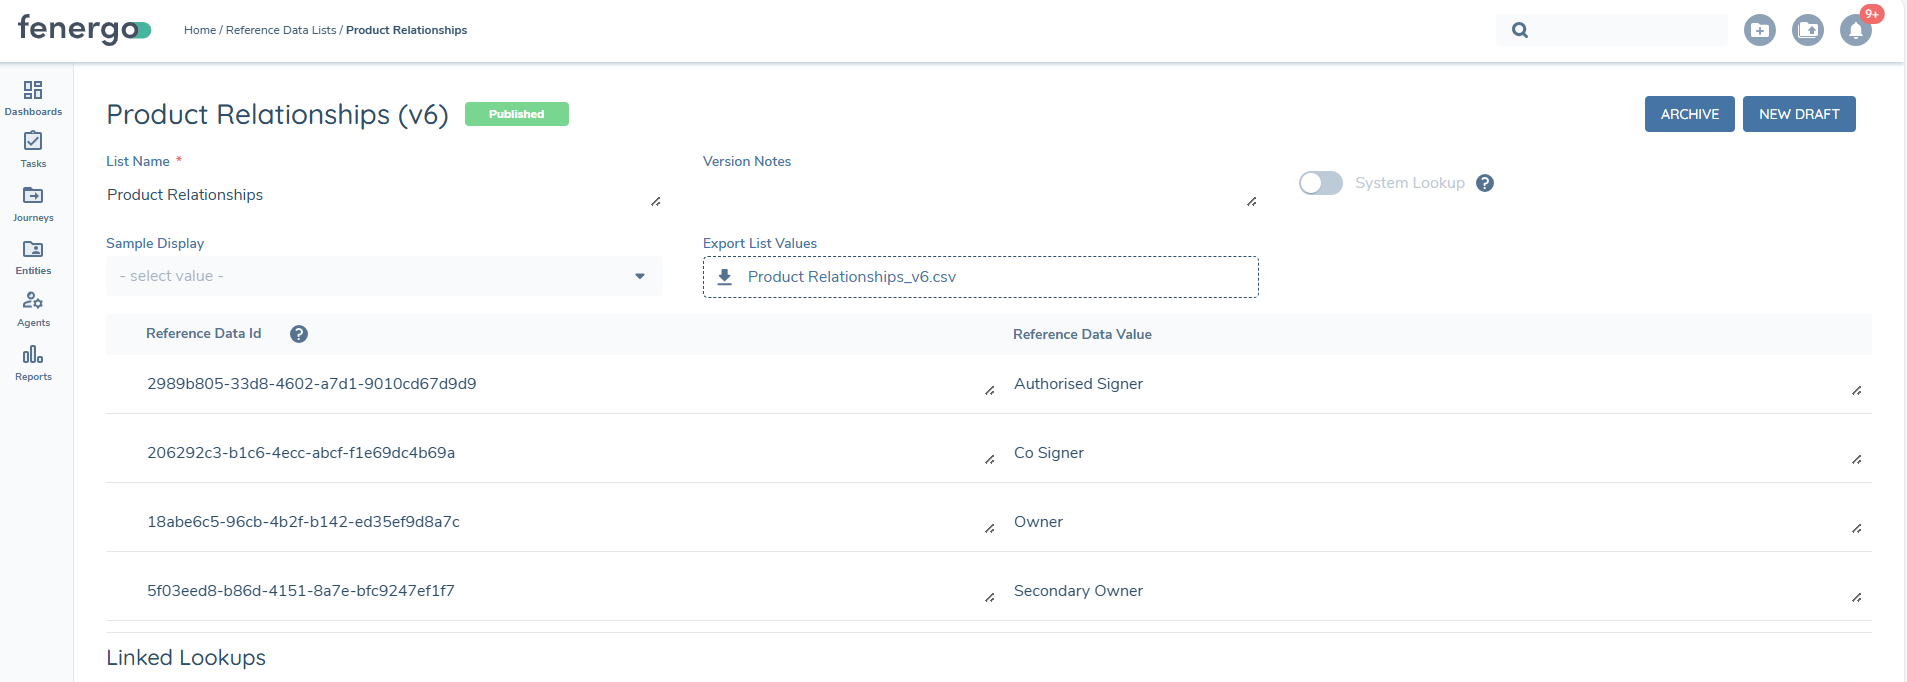Click ID 206292c3-b1c6-4ecc-abcf-f1e69dc4b69a
Image resolution: width=1907 pixels, height=682 pixels.
coord(301,453)
